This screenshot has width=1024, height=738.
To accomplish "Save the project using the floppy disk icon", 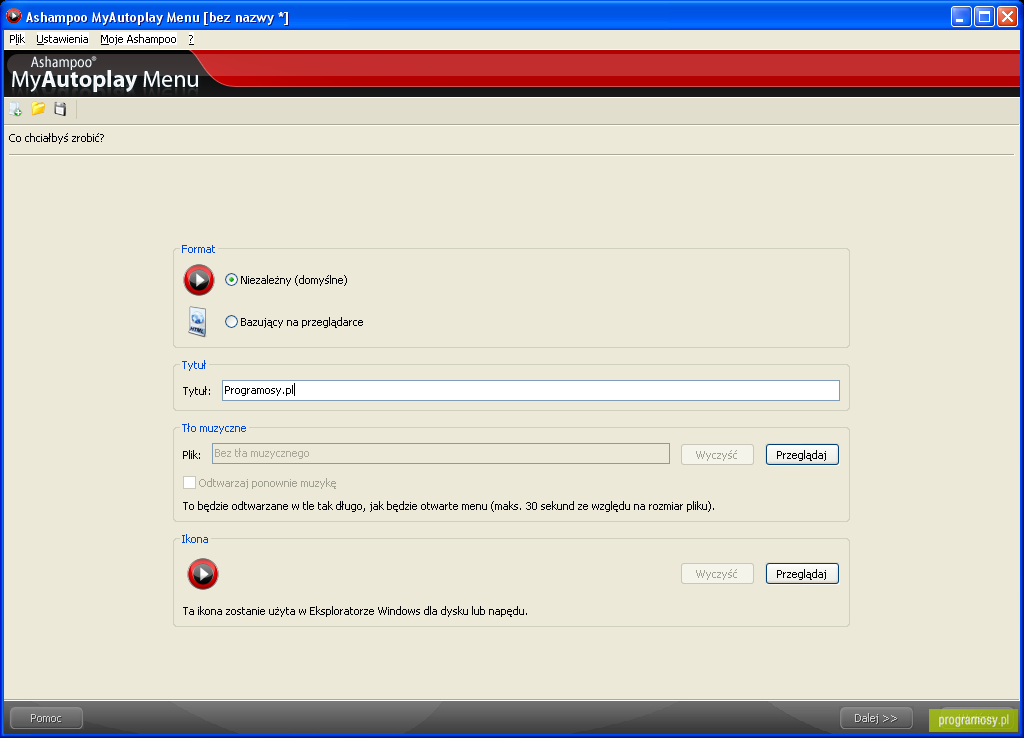I will (60, 108).
